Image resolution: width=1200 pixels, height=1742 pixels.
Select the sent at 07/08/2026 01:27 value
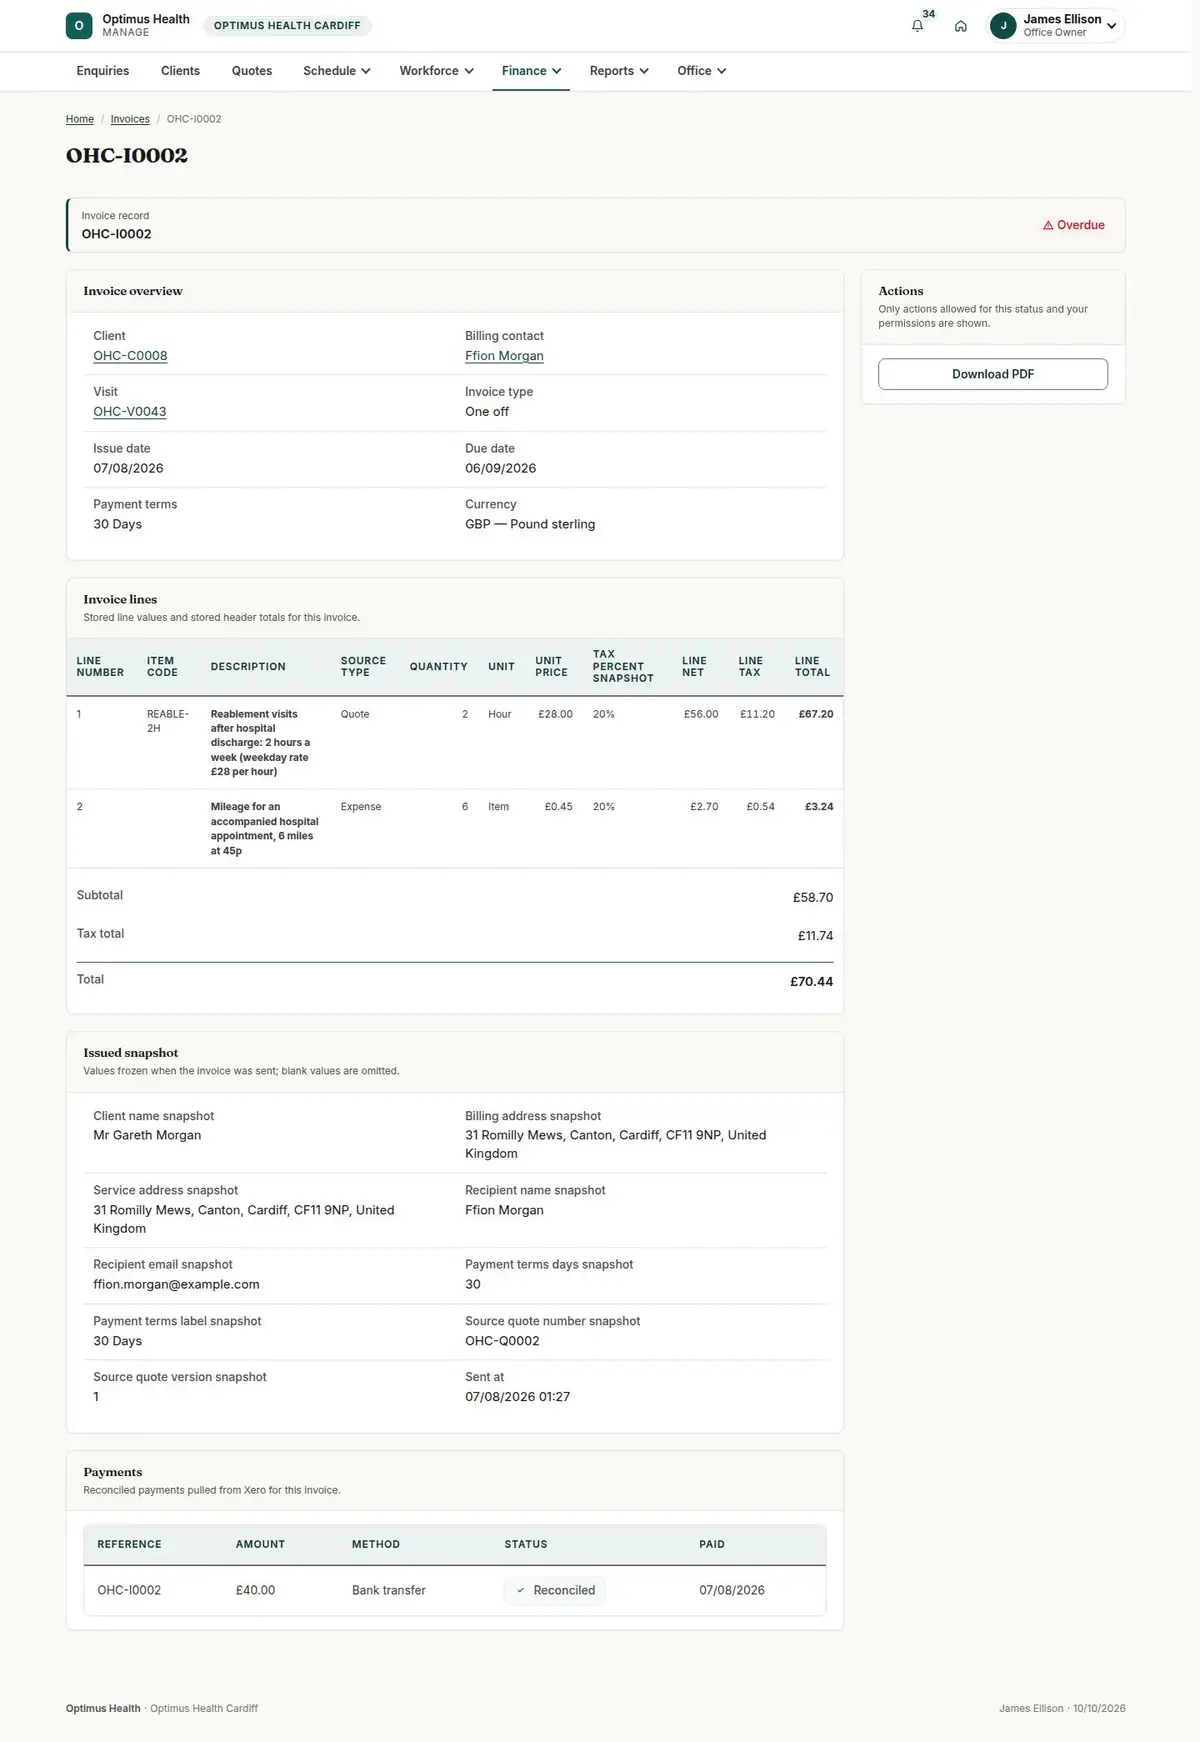tap(517, 1397)
